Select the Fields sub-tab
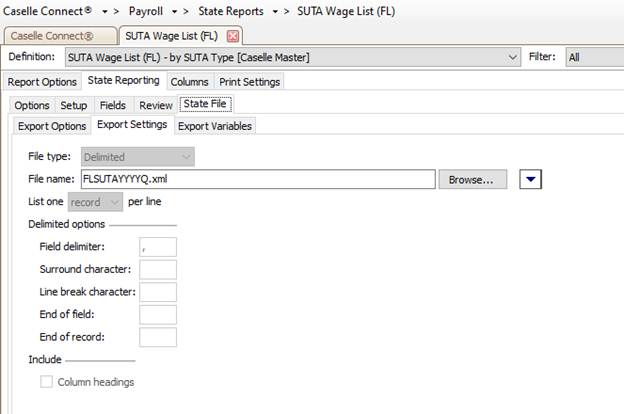 (x=113, y=105)
